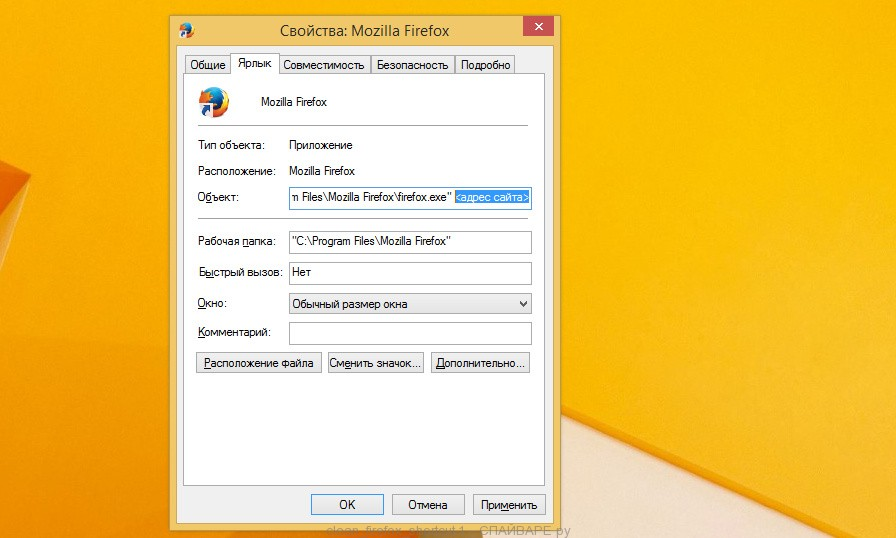The image size is (896, 538).
Task: Click into the Объект path field
Action: point(410,198)
